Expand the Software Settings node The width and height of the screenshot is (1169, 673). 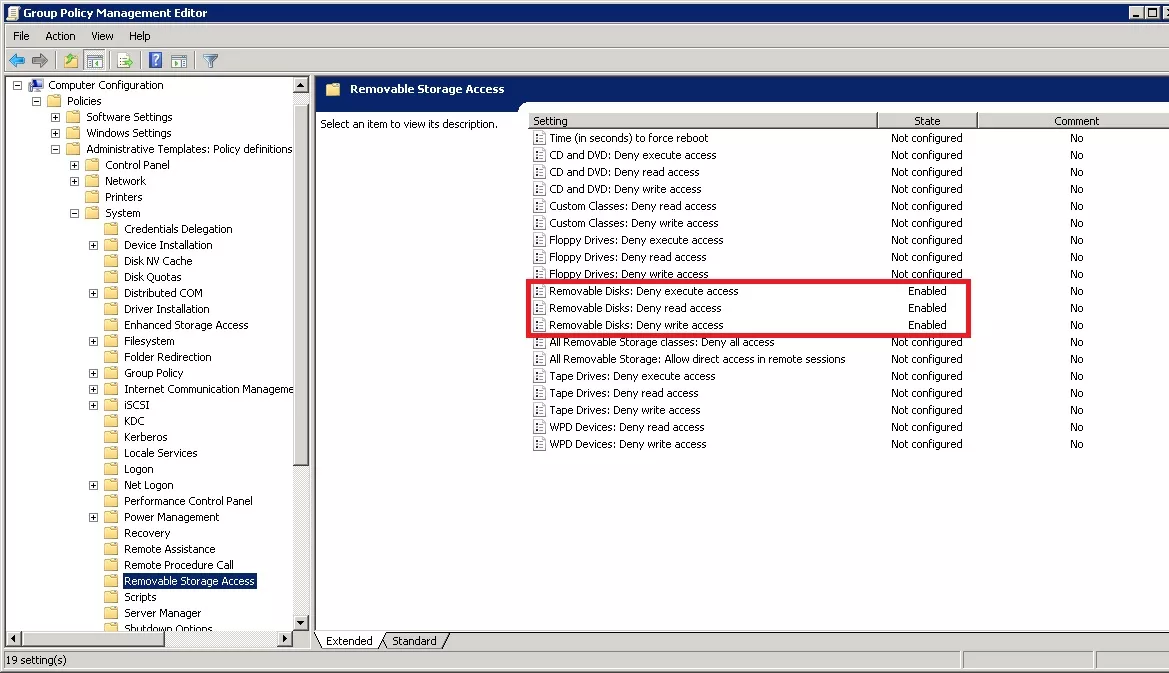tap(55, 118)
